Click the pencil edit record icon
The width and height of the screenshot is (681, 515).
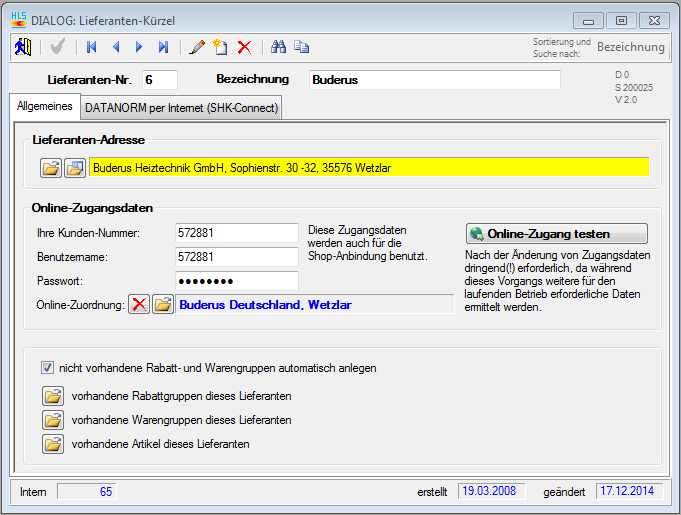pos(197,46)
